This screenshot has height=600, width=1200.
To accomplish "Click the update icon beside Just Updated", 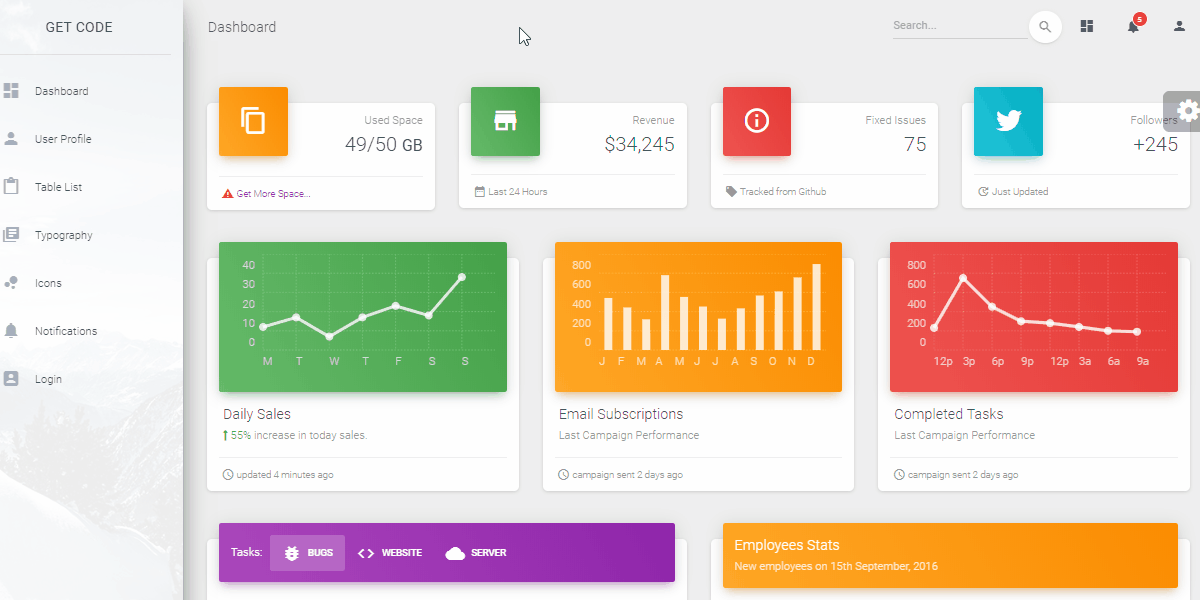I will point(983,191).
